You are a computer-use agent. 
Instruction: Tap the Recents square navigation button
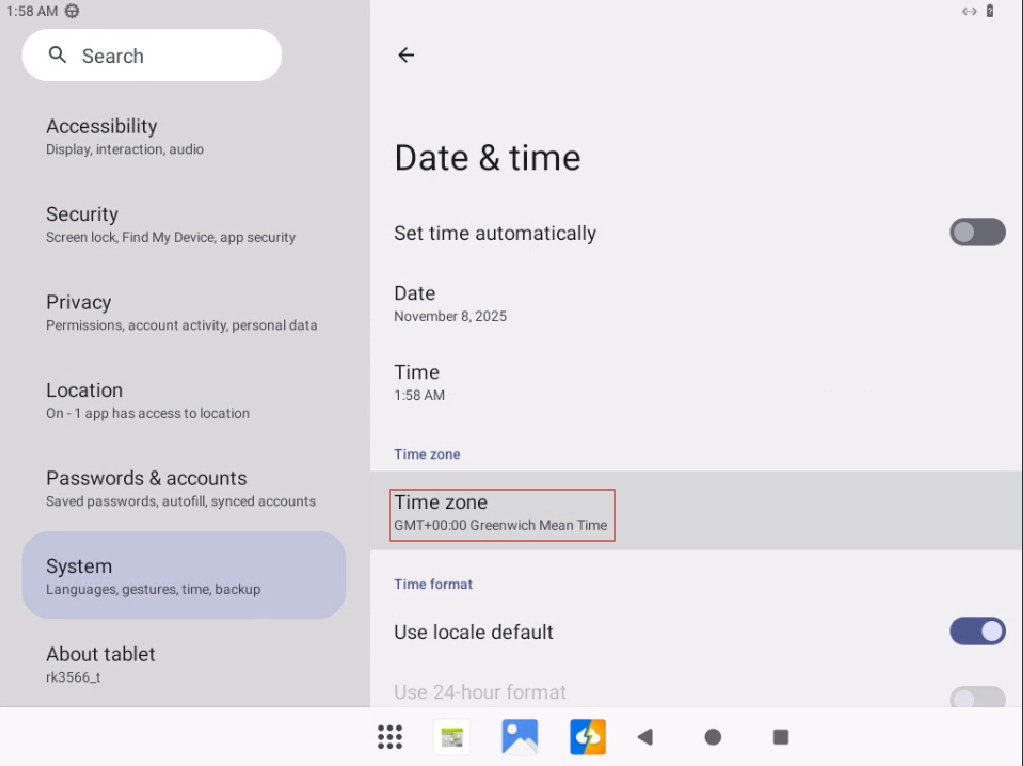pyautogui.click(x=781, y=737)
